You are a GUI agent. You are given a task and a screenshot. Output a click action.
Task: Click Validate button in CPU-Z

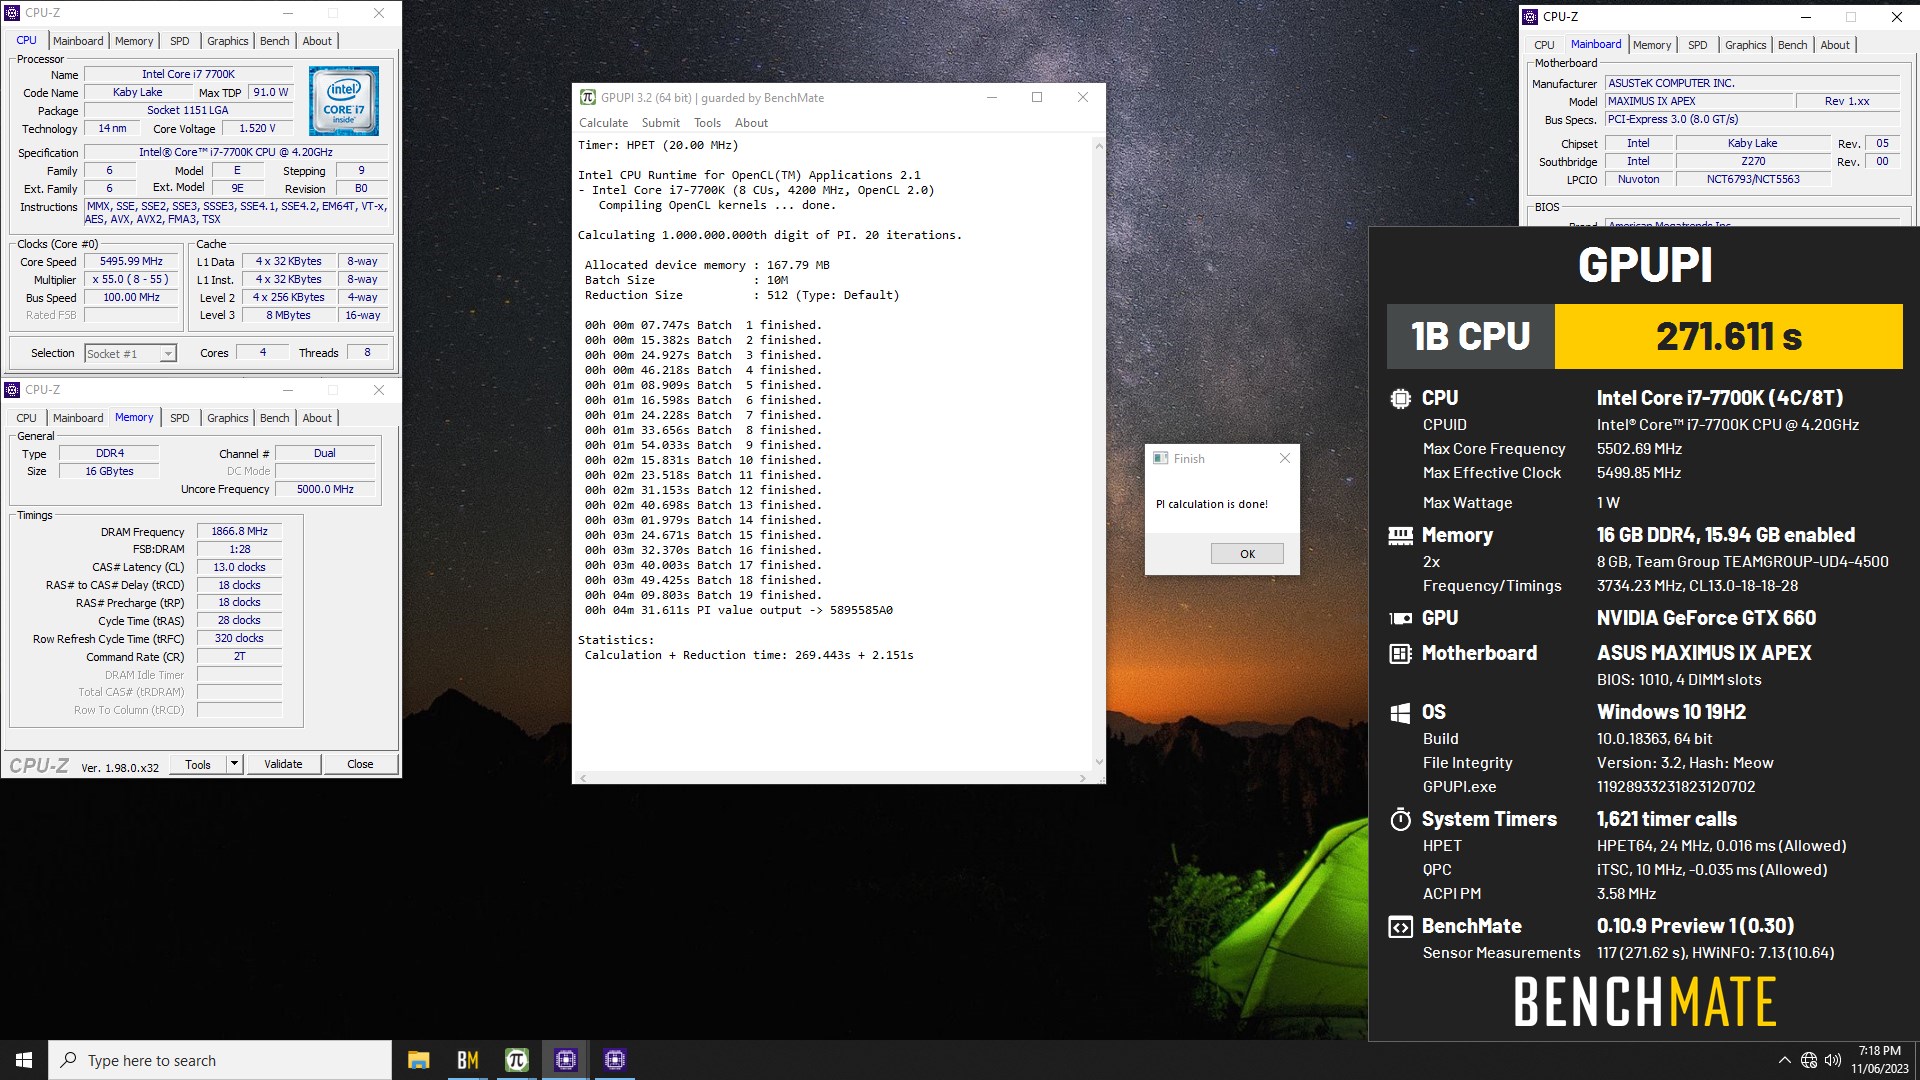[x=283, y=764]
